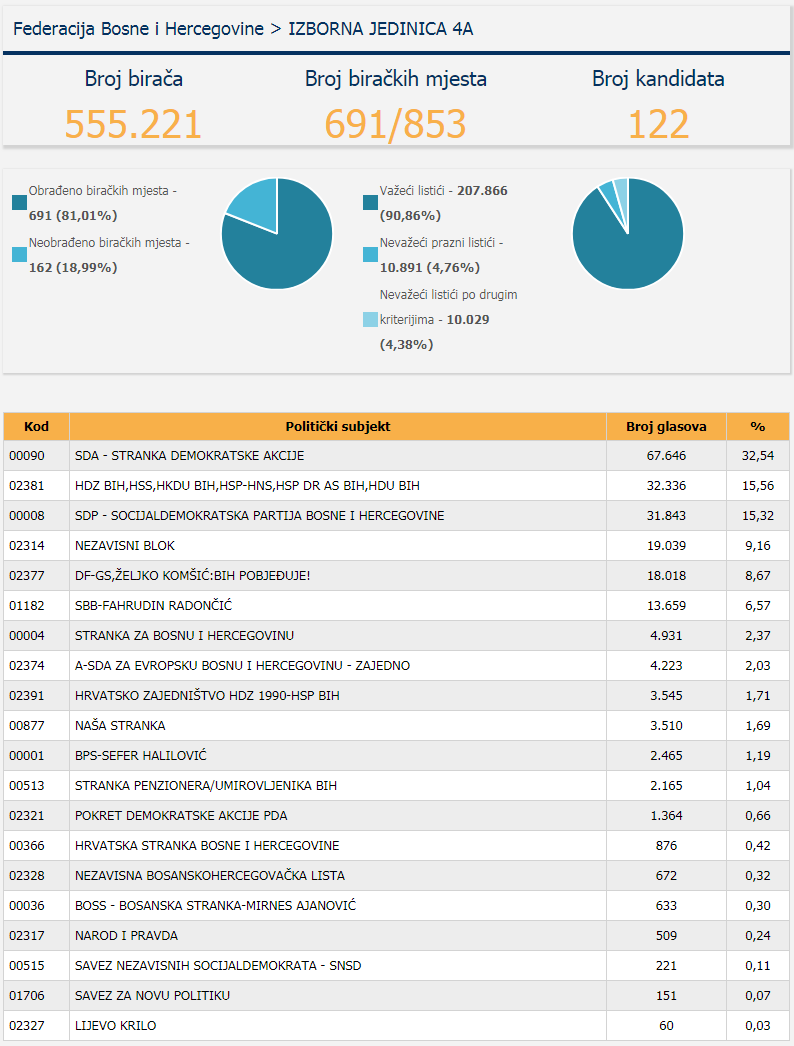Click 'IZBORNA JEDINICA 4A' in the breadcrumb
The width and height of the screenshot is (794, 1046).
pos(381,29)
